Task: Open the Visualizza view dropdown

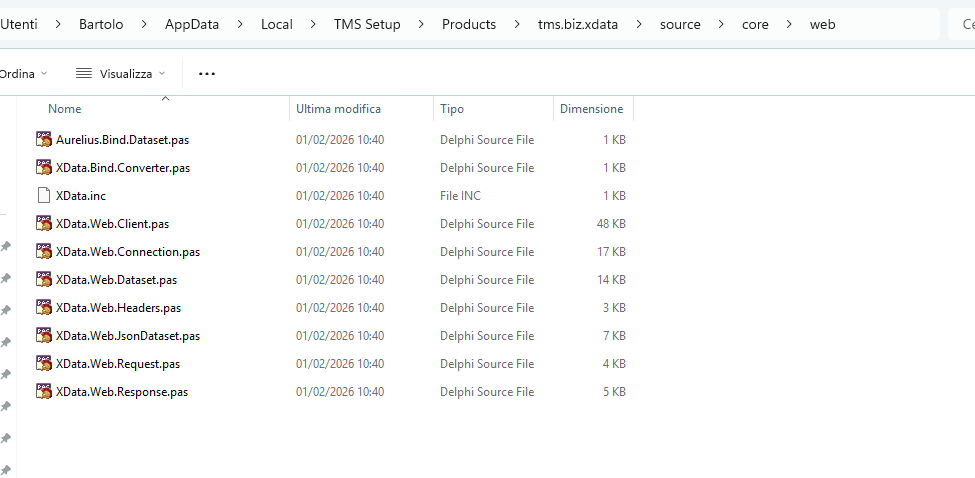Action: click(120, 74)
